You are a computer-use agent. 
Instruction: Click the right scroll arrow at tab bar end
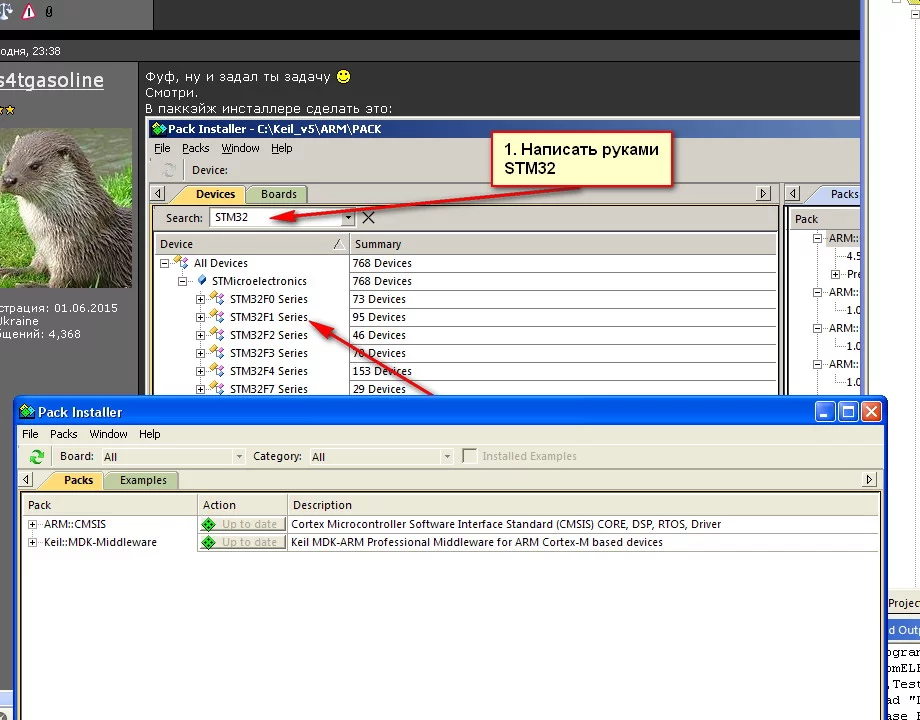(x=870, y=480)
